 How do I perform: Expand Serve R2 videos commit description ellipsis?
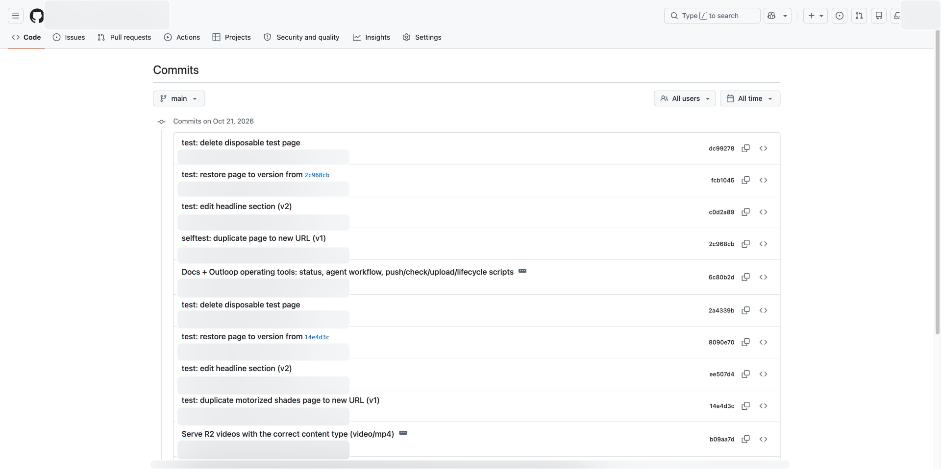[403, 433]
